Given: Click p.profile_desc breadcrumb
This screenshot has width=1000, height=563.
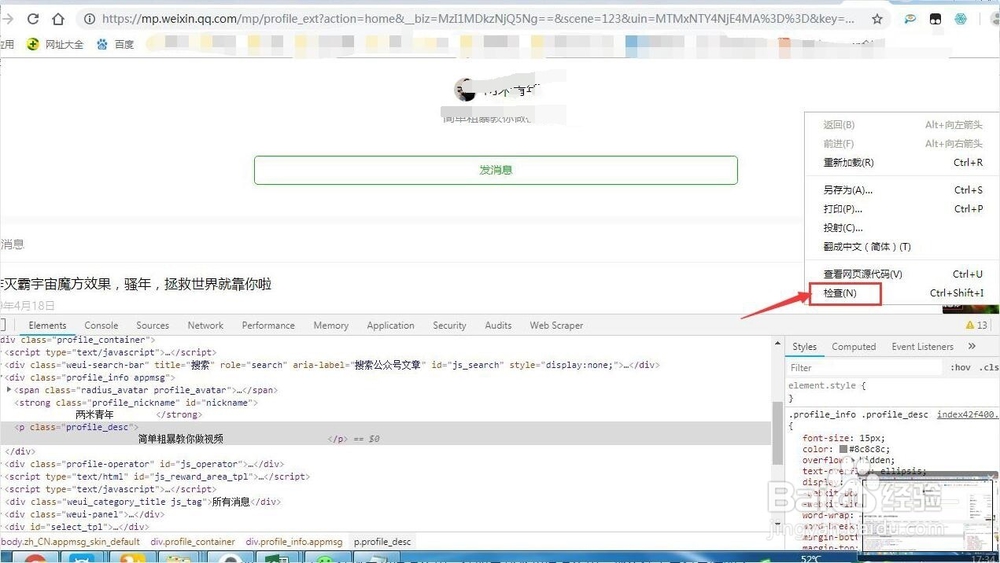Looking at the screenshot, I should click(383, 542).
